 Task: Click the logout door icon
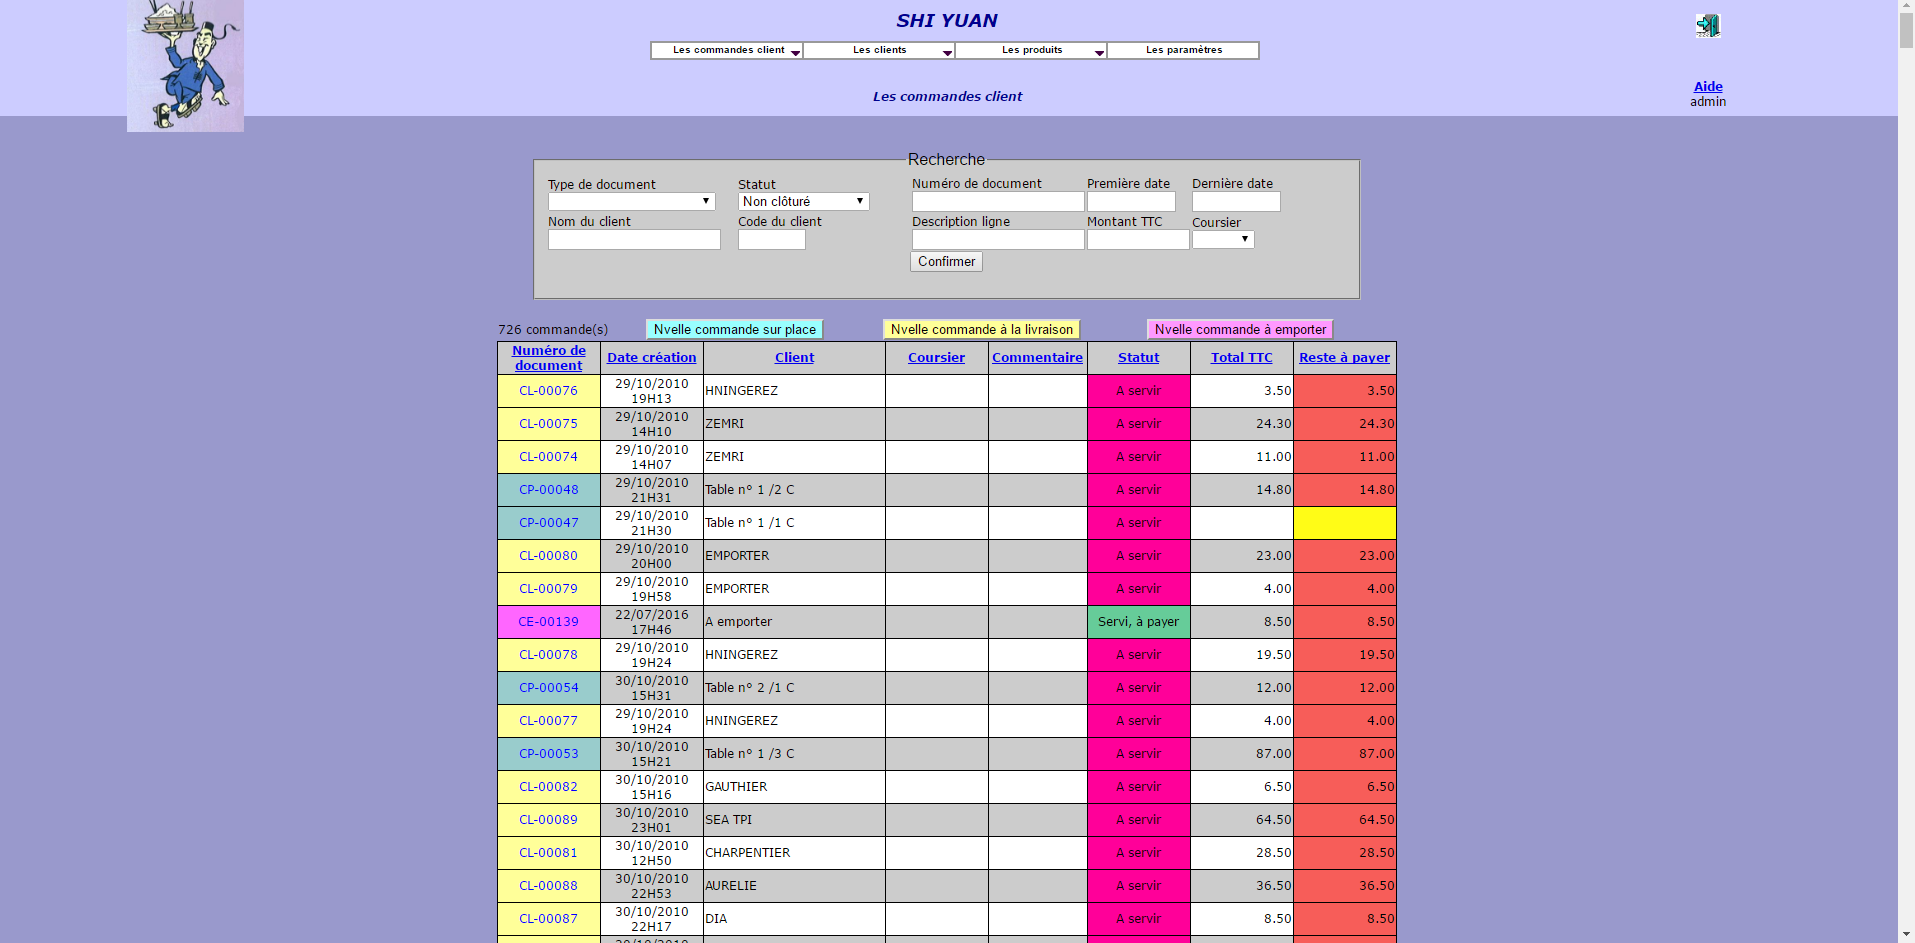click(1708, 25)
